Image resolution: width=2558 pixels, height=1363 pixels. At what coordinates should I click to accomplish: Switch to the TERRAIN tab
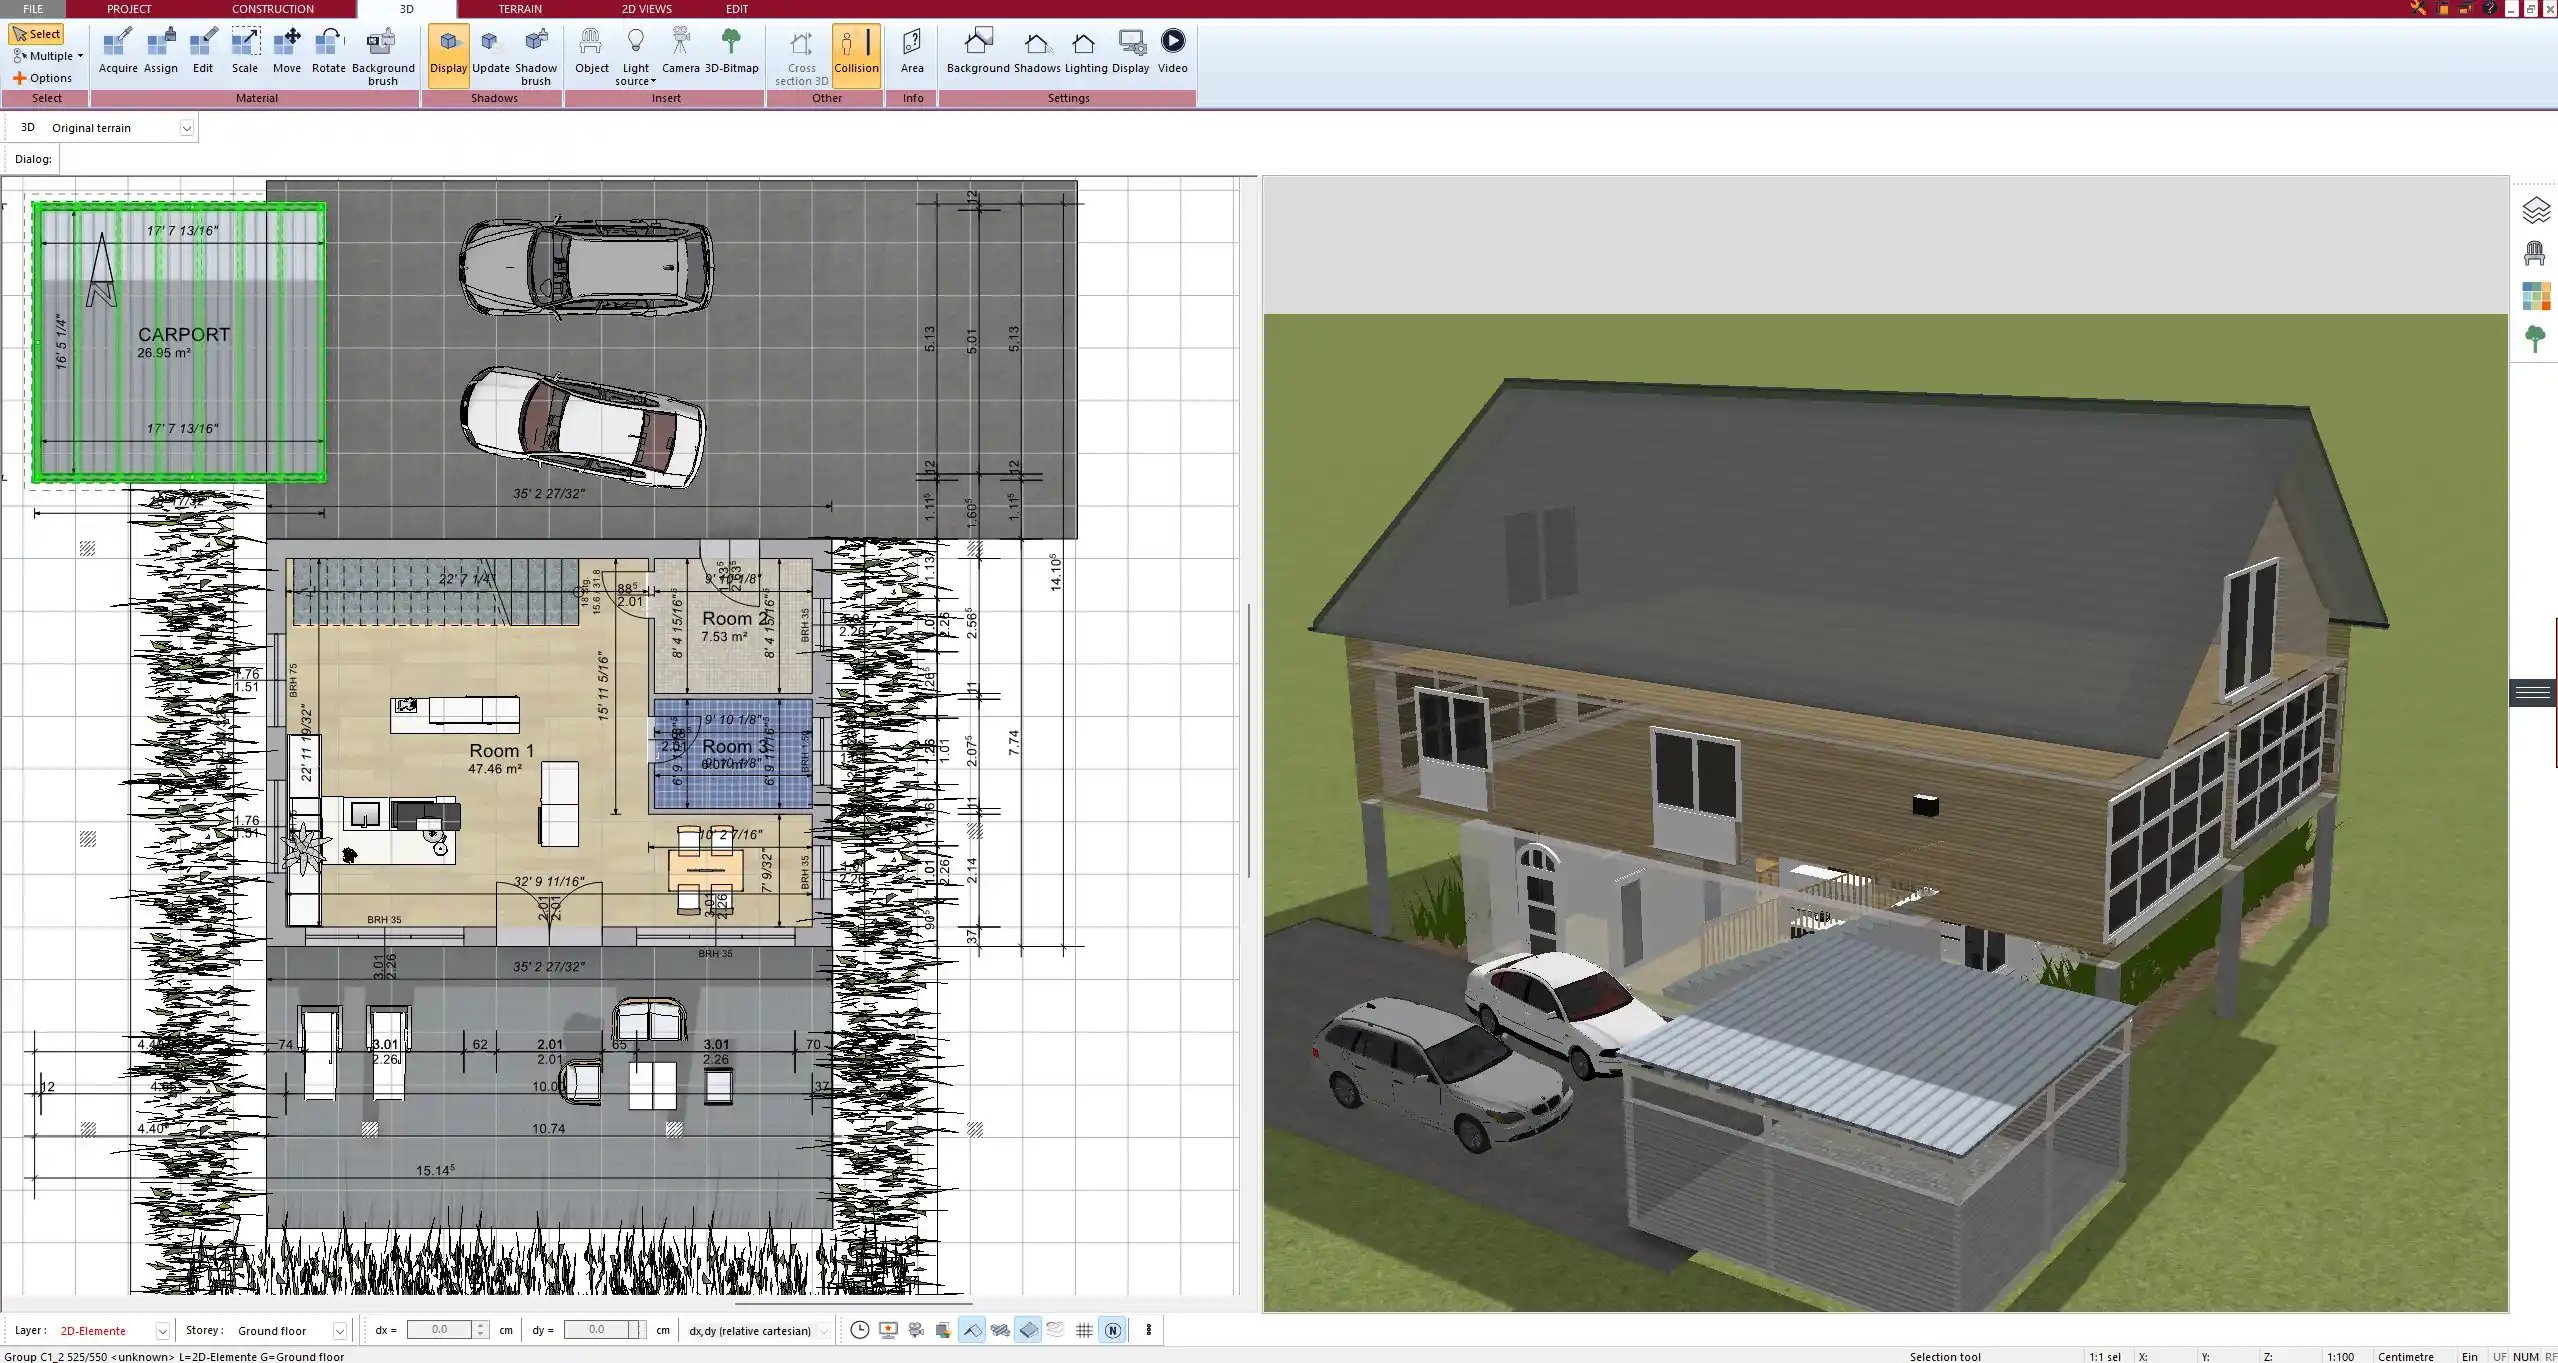520,9
